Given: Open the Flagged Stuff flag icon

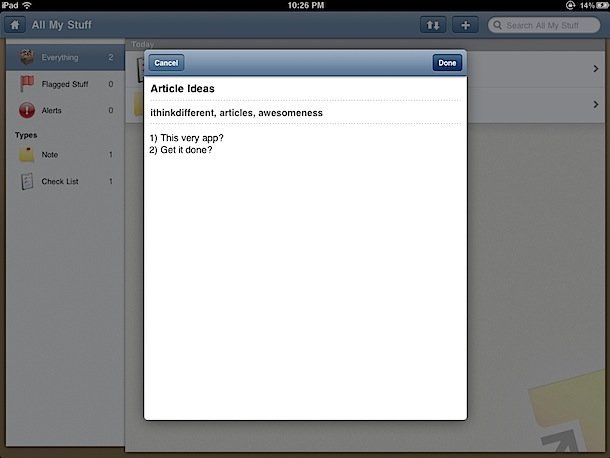Looking at the screenshot, I should [x=26, y=84].
